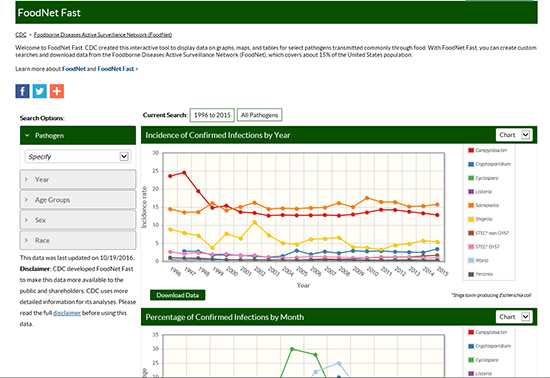Toggle Cyclospora in the monthly percentage legend
This screenshot has width=550, height=378.
(483, 360)
